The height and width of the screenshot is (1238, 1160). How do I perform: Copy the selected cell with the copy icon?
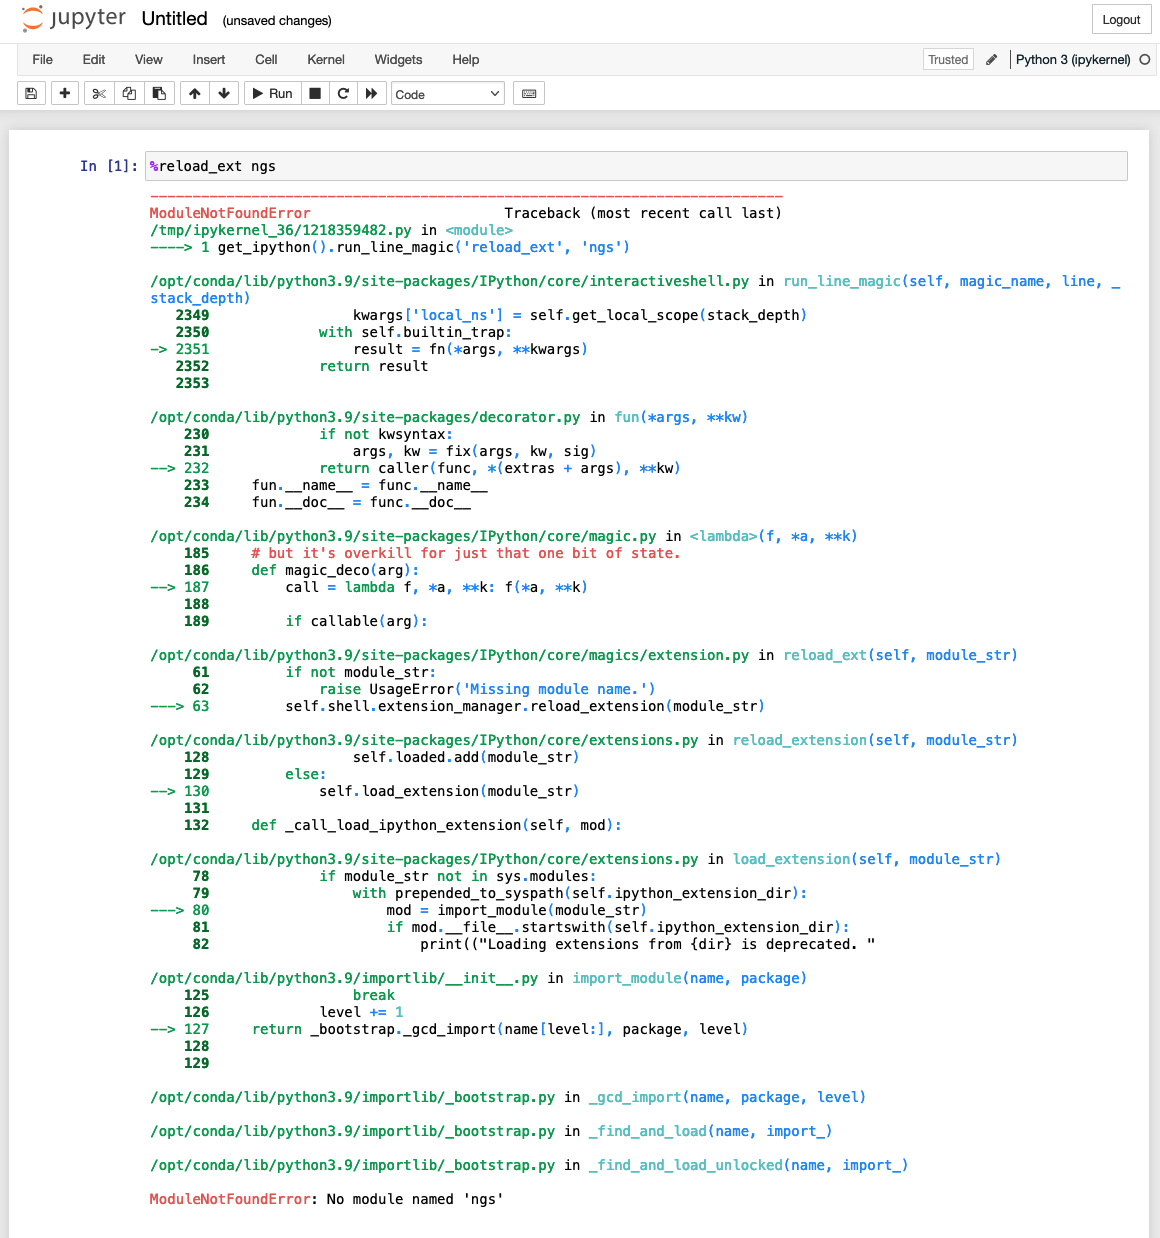(129, 92)
